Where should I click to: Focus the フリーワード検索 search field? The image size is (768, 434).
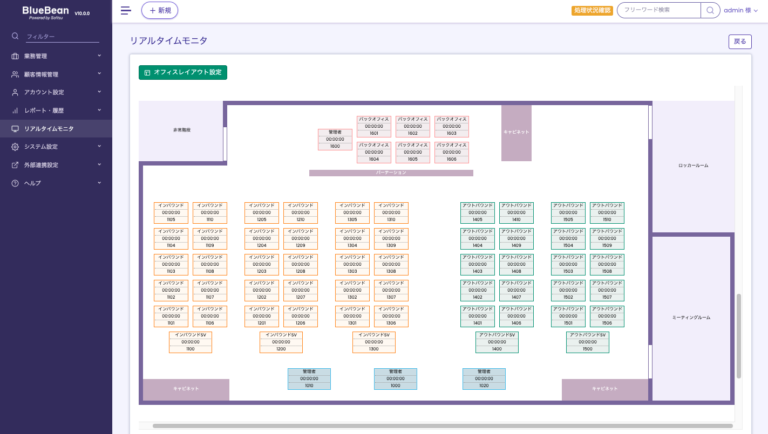coord(658,10)
